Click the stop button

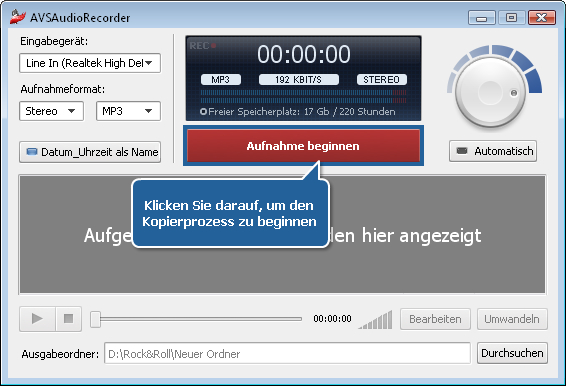tap(69, 319)
